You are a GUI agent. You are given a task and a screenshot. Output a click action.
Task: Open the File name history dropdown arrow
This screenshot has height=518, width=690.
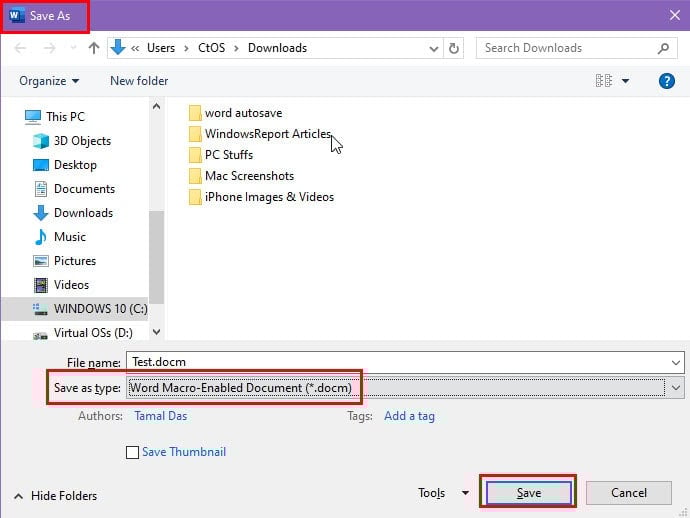pyautogui.click(x=676, y=362)
